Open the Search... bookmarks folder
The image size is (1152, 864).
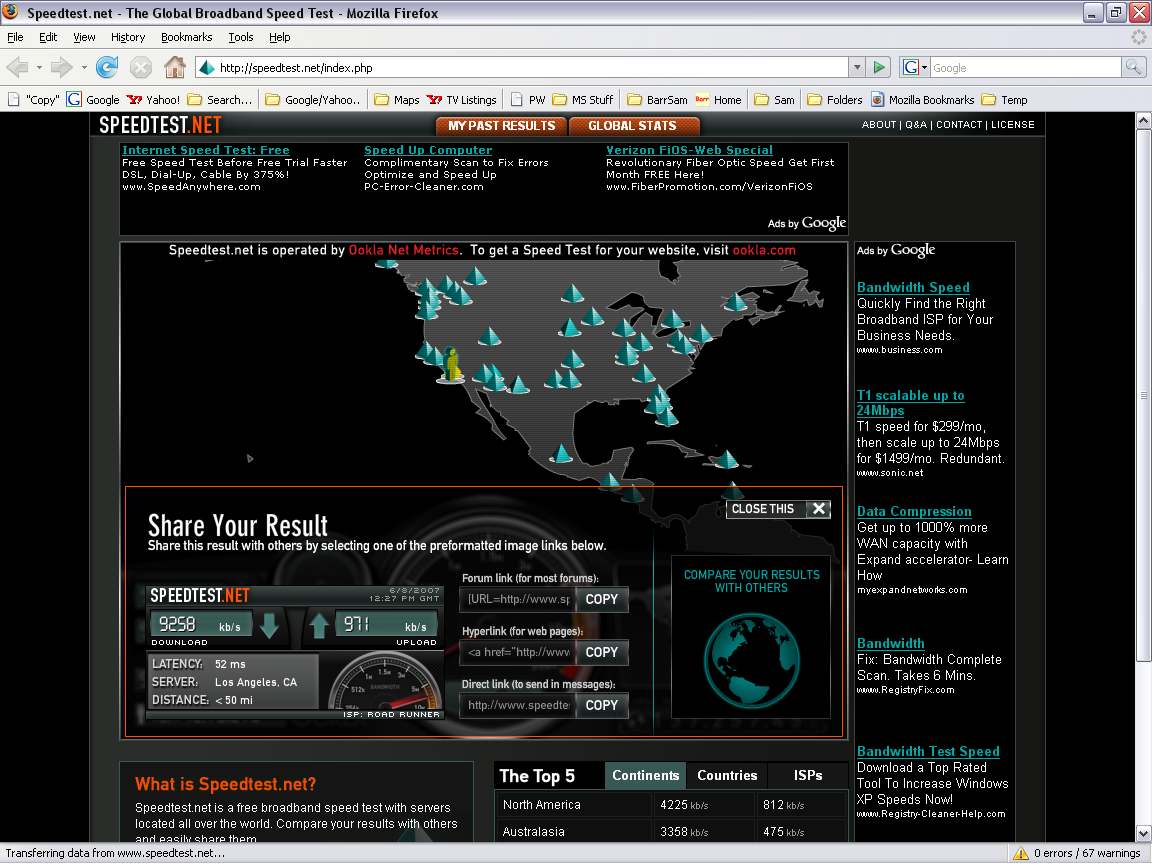pyautogui.click(x=220, y=100)
